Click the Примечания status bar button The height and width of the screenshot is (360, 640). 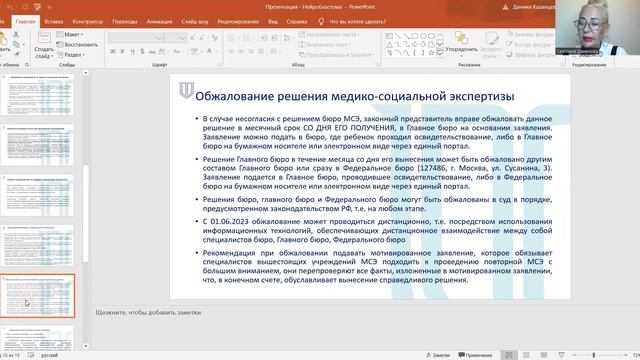click(476, 355)
